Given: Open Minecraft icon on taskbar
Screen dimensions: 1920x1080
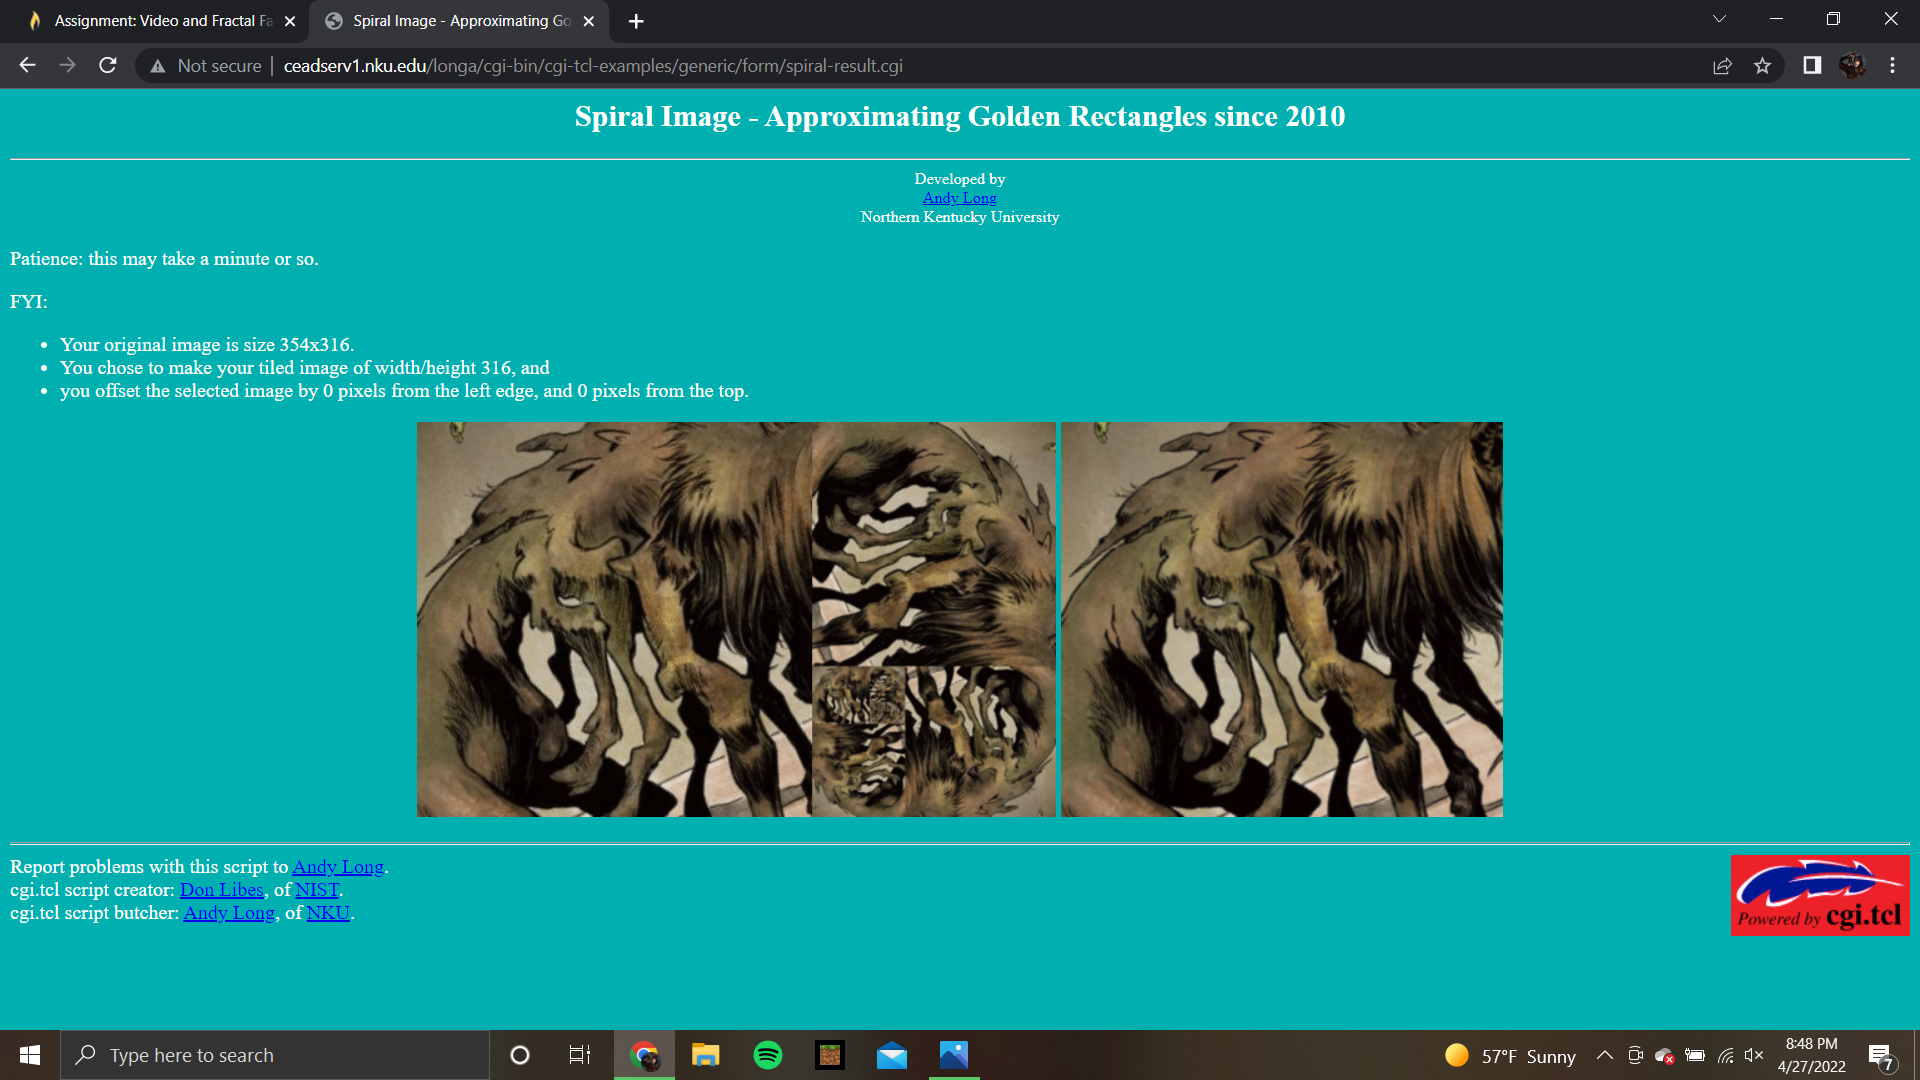Looking at the screenshot, I should tap(830, 1055).
